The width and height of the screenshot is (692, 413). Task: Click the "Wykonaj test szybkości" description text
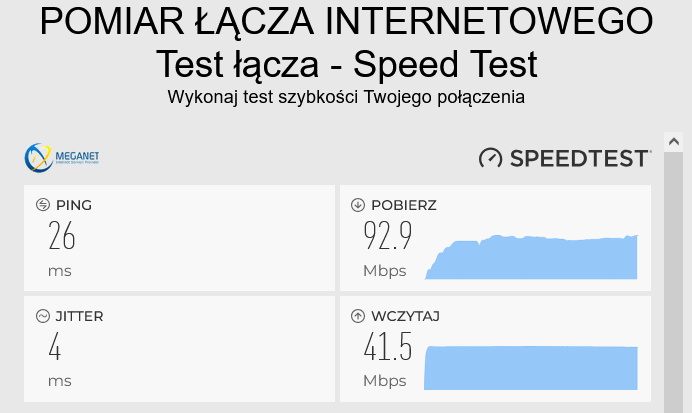click(x=346, y=97)
